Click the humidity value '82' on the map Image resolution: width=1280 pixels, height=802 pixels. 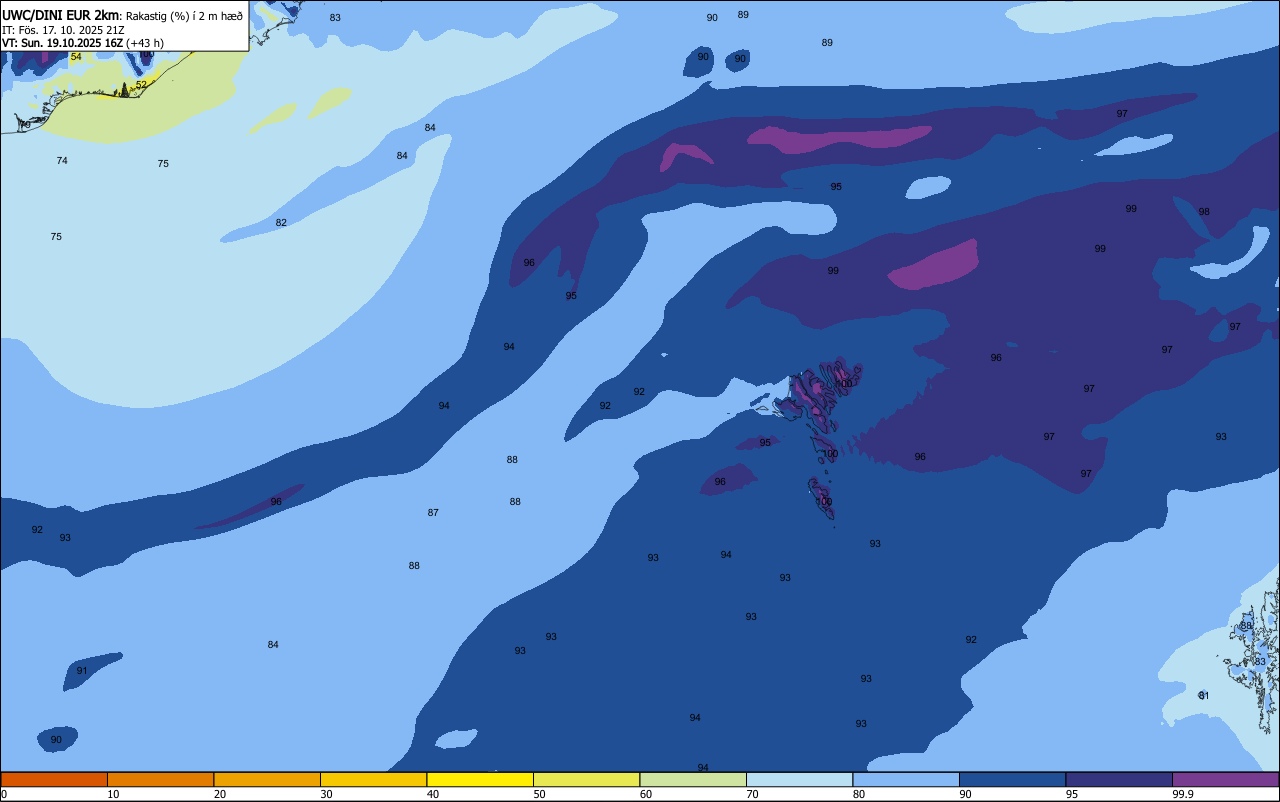point(281,222)
